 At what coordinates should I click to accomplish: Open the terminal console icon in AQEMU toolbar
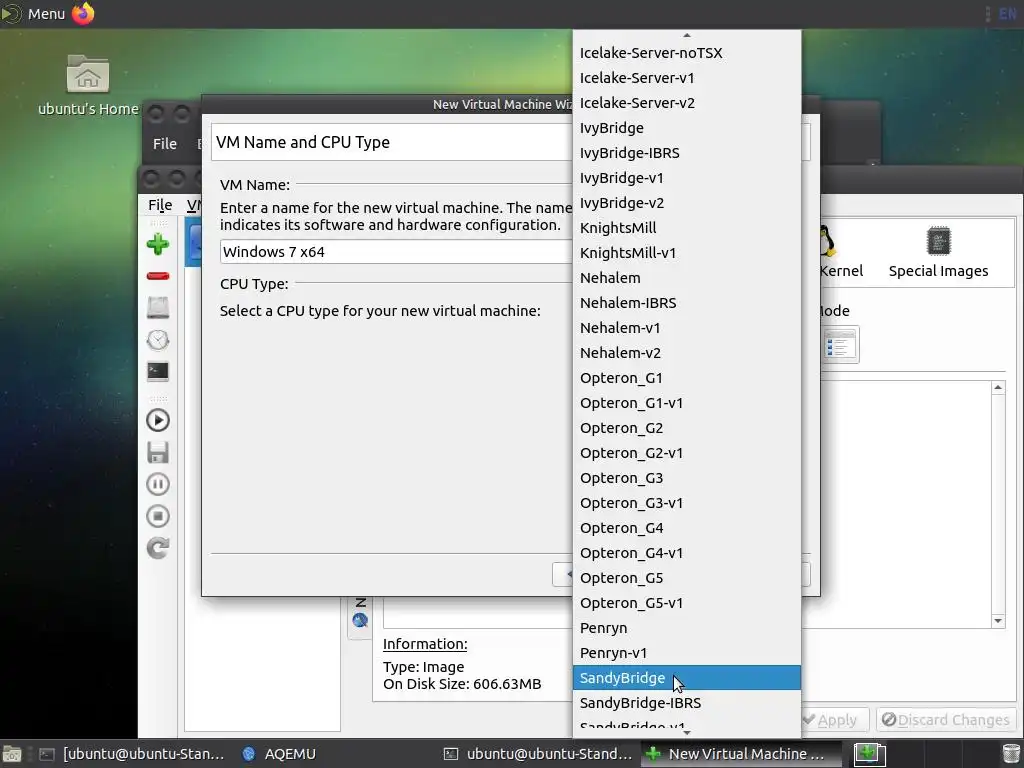157,372
